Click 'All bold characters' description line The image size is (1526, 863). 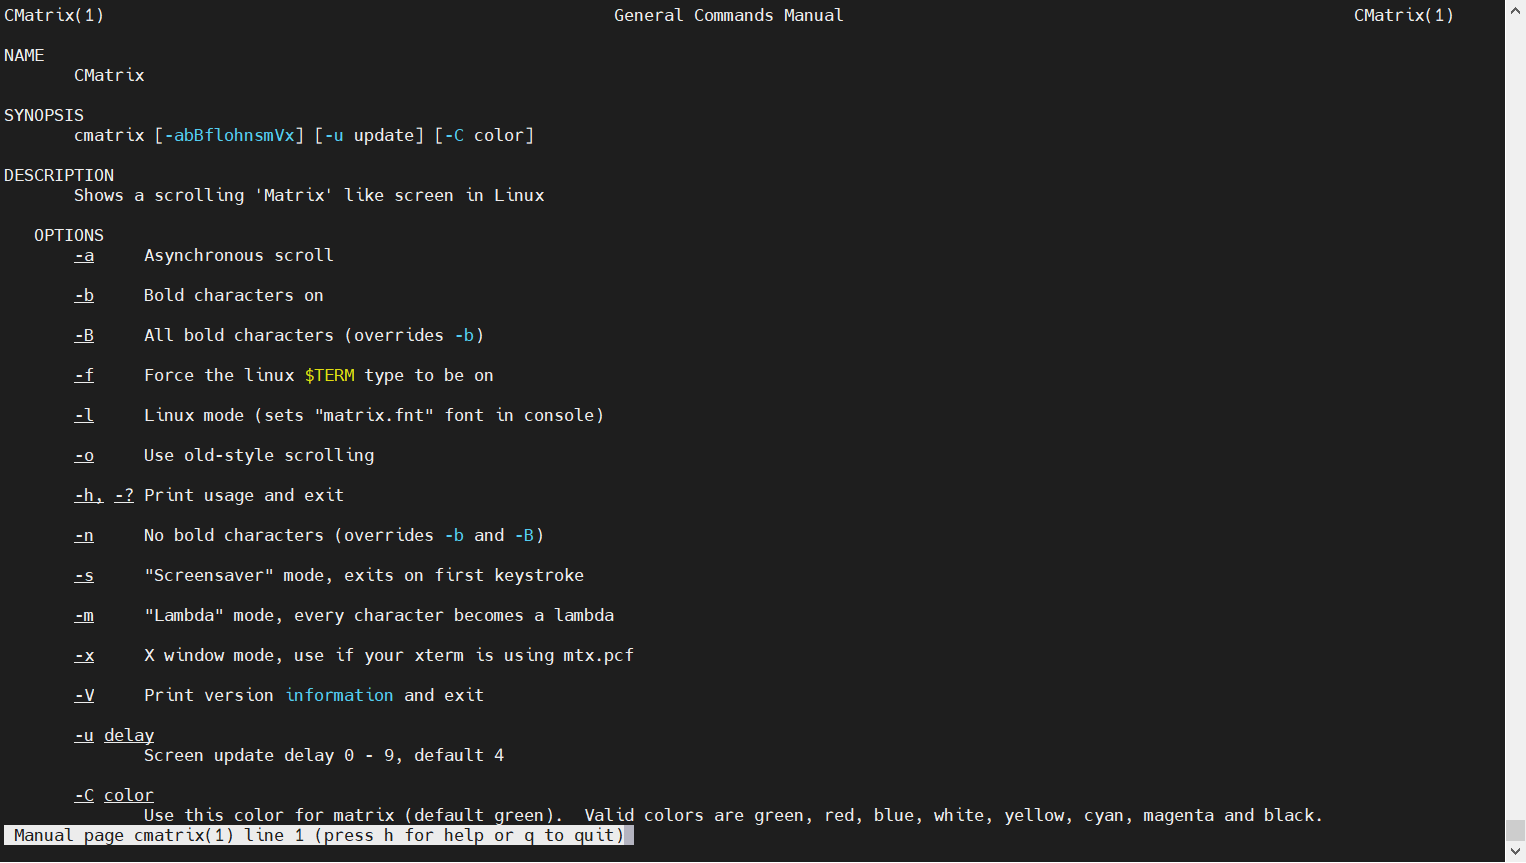[x=314, y=335]
